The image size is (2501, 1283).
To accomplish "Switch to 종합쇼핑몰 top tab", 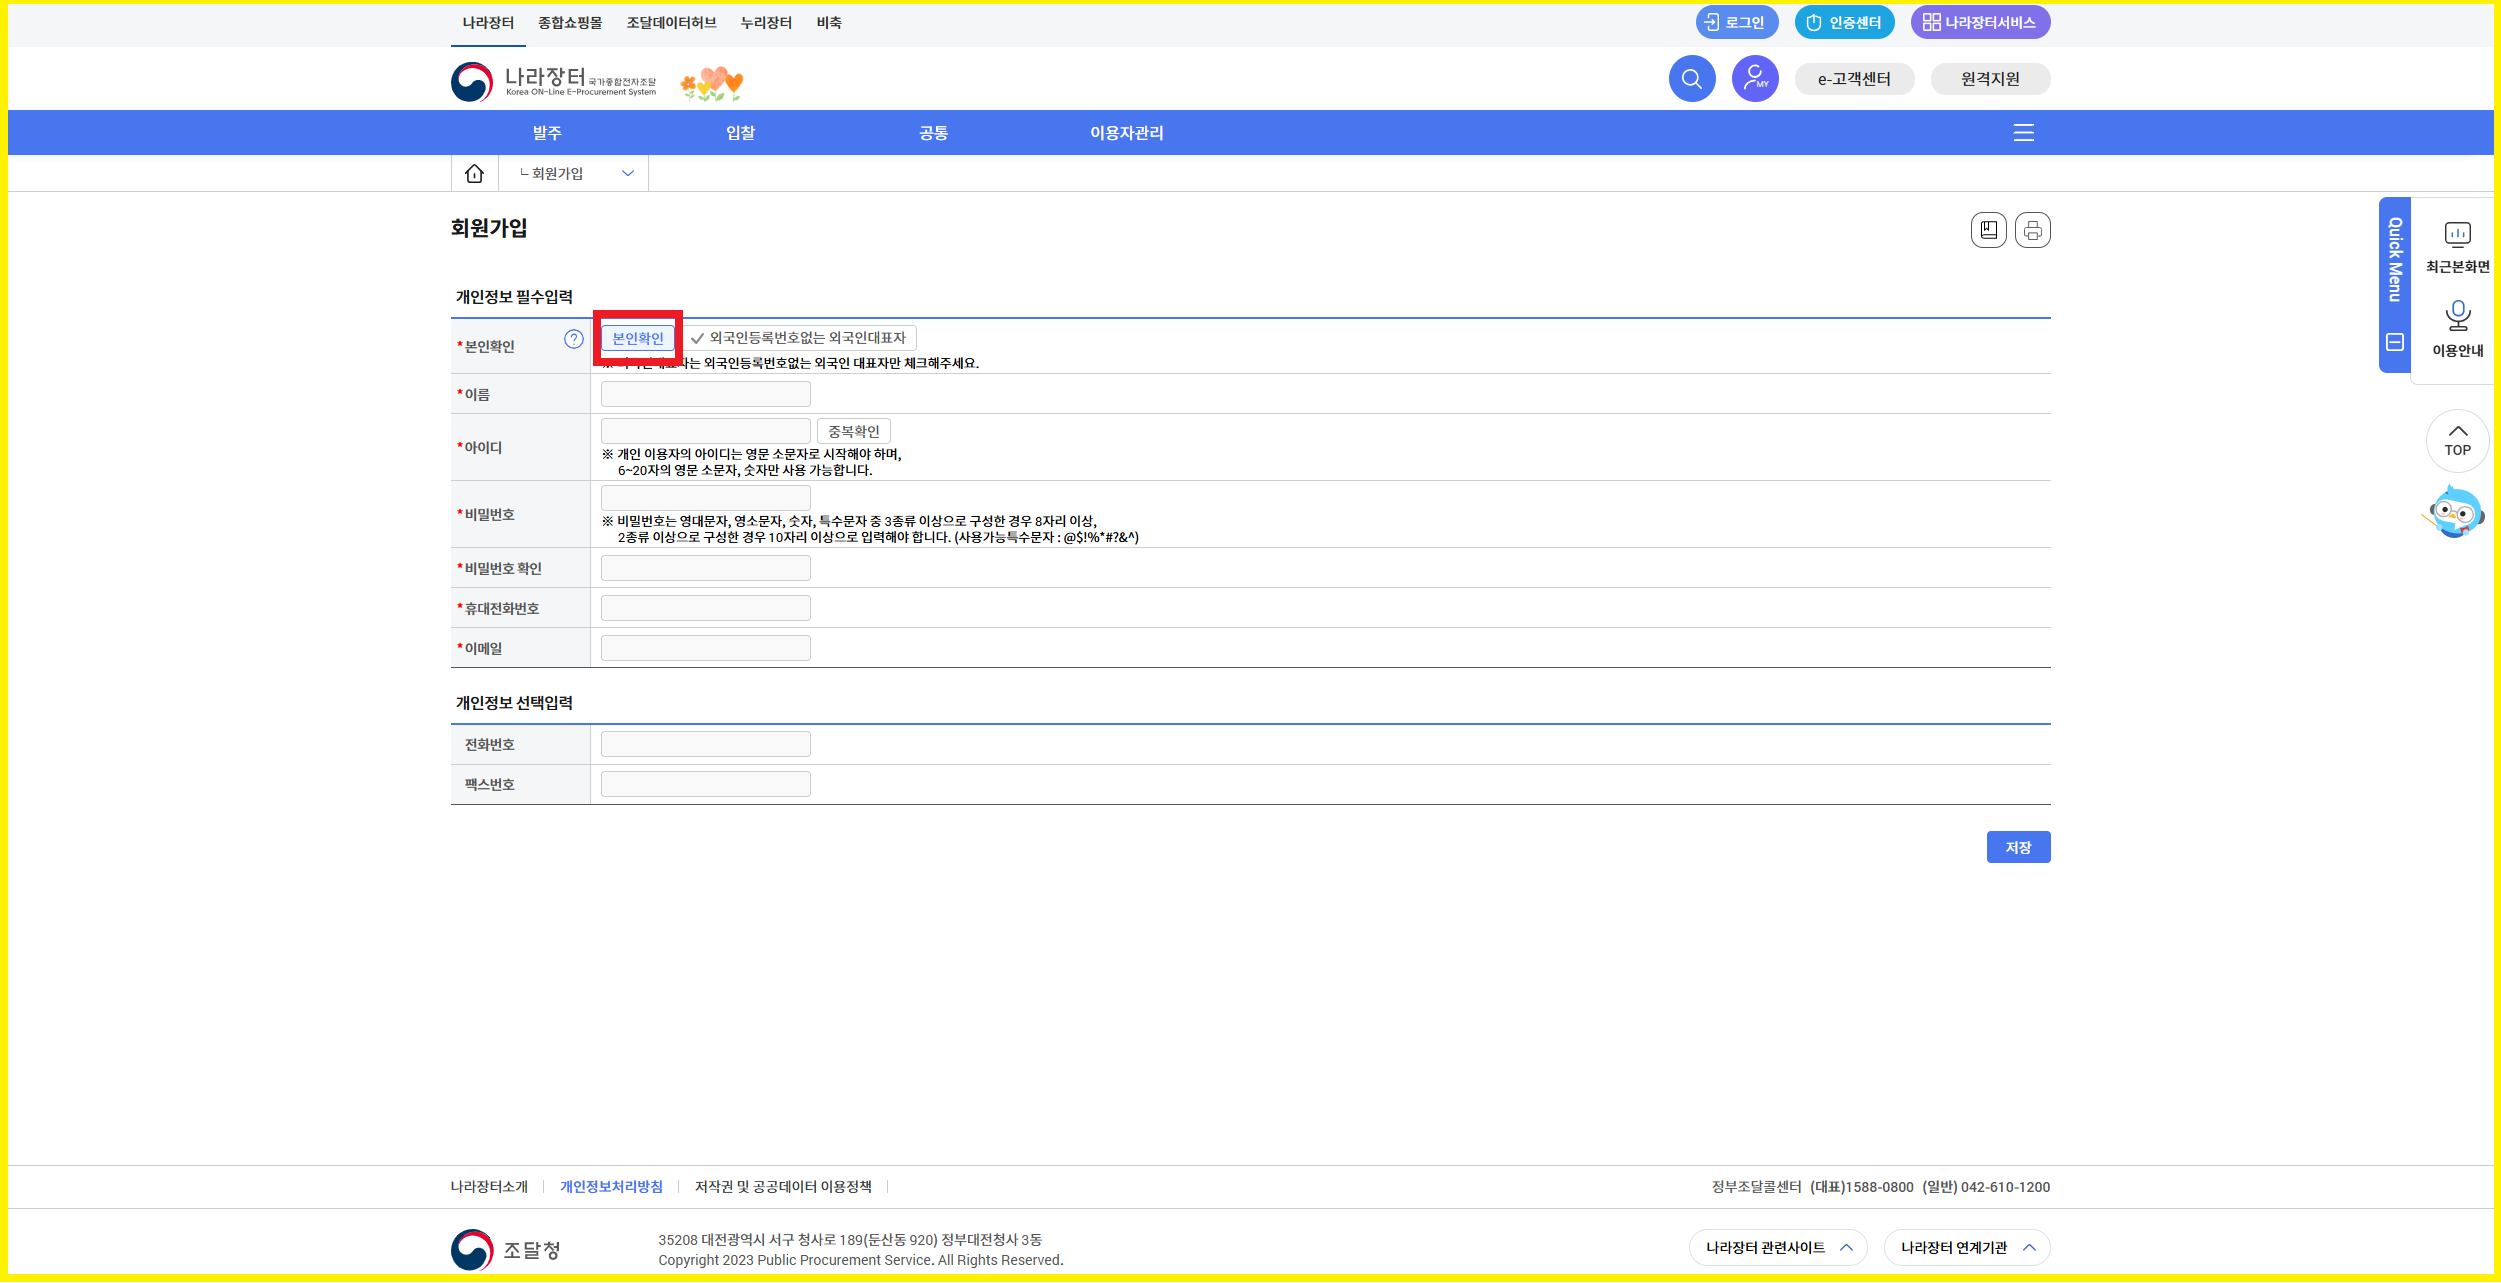I will coord(570,23).
